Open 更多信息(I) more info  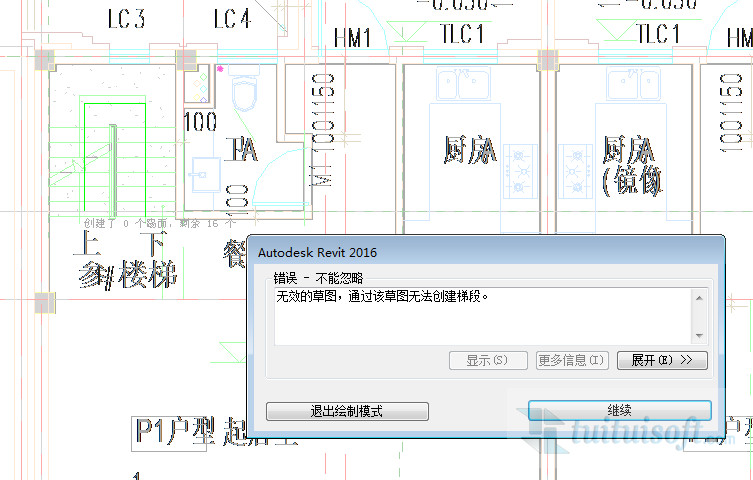pyautogui.click(x=572, y=360)
